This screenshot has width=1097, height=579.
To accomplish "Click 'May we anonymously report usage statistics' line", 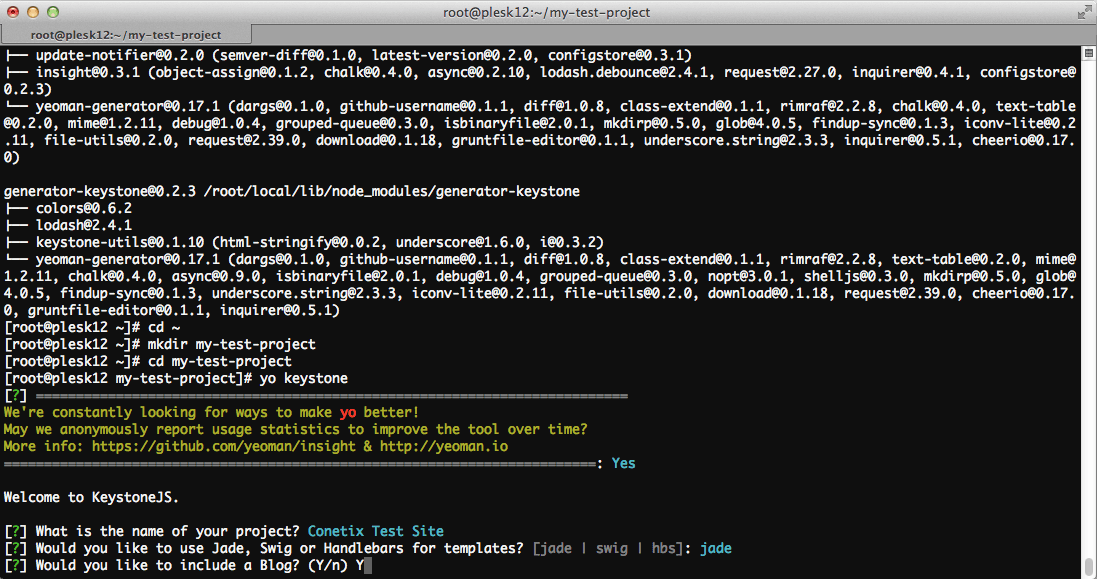I will (295, 429).
